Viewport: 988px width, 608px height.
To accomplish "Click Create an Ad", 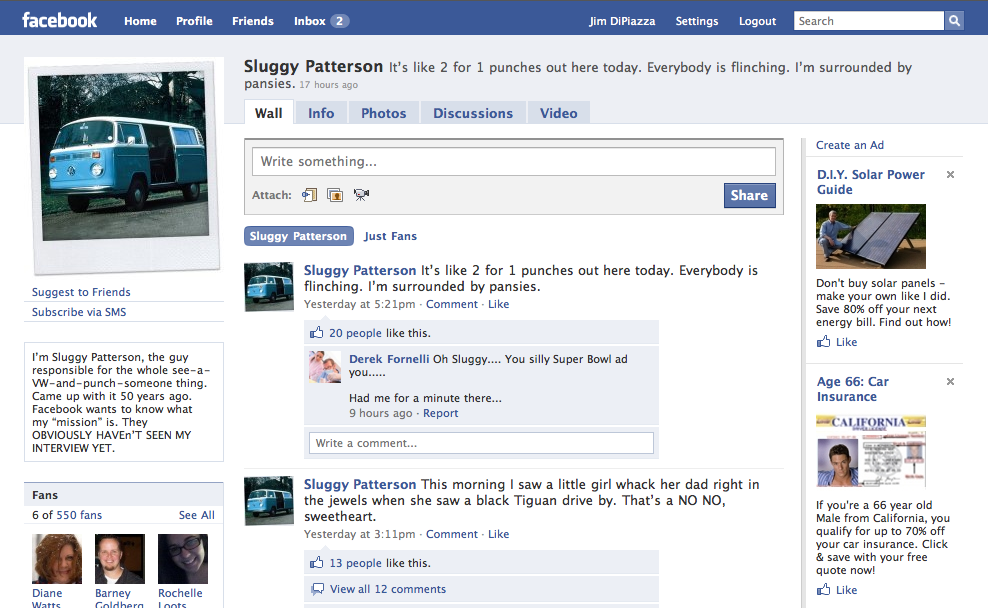I will pyautogui.click(x=849, y=144).
